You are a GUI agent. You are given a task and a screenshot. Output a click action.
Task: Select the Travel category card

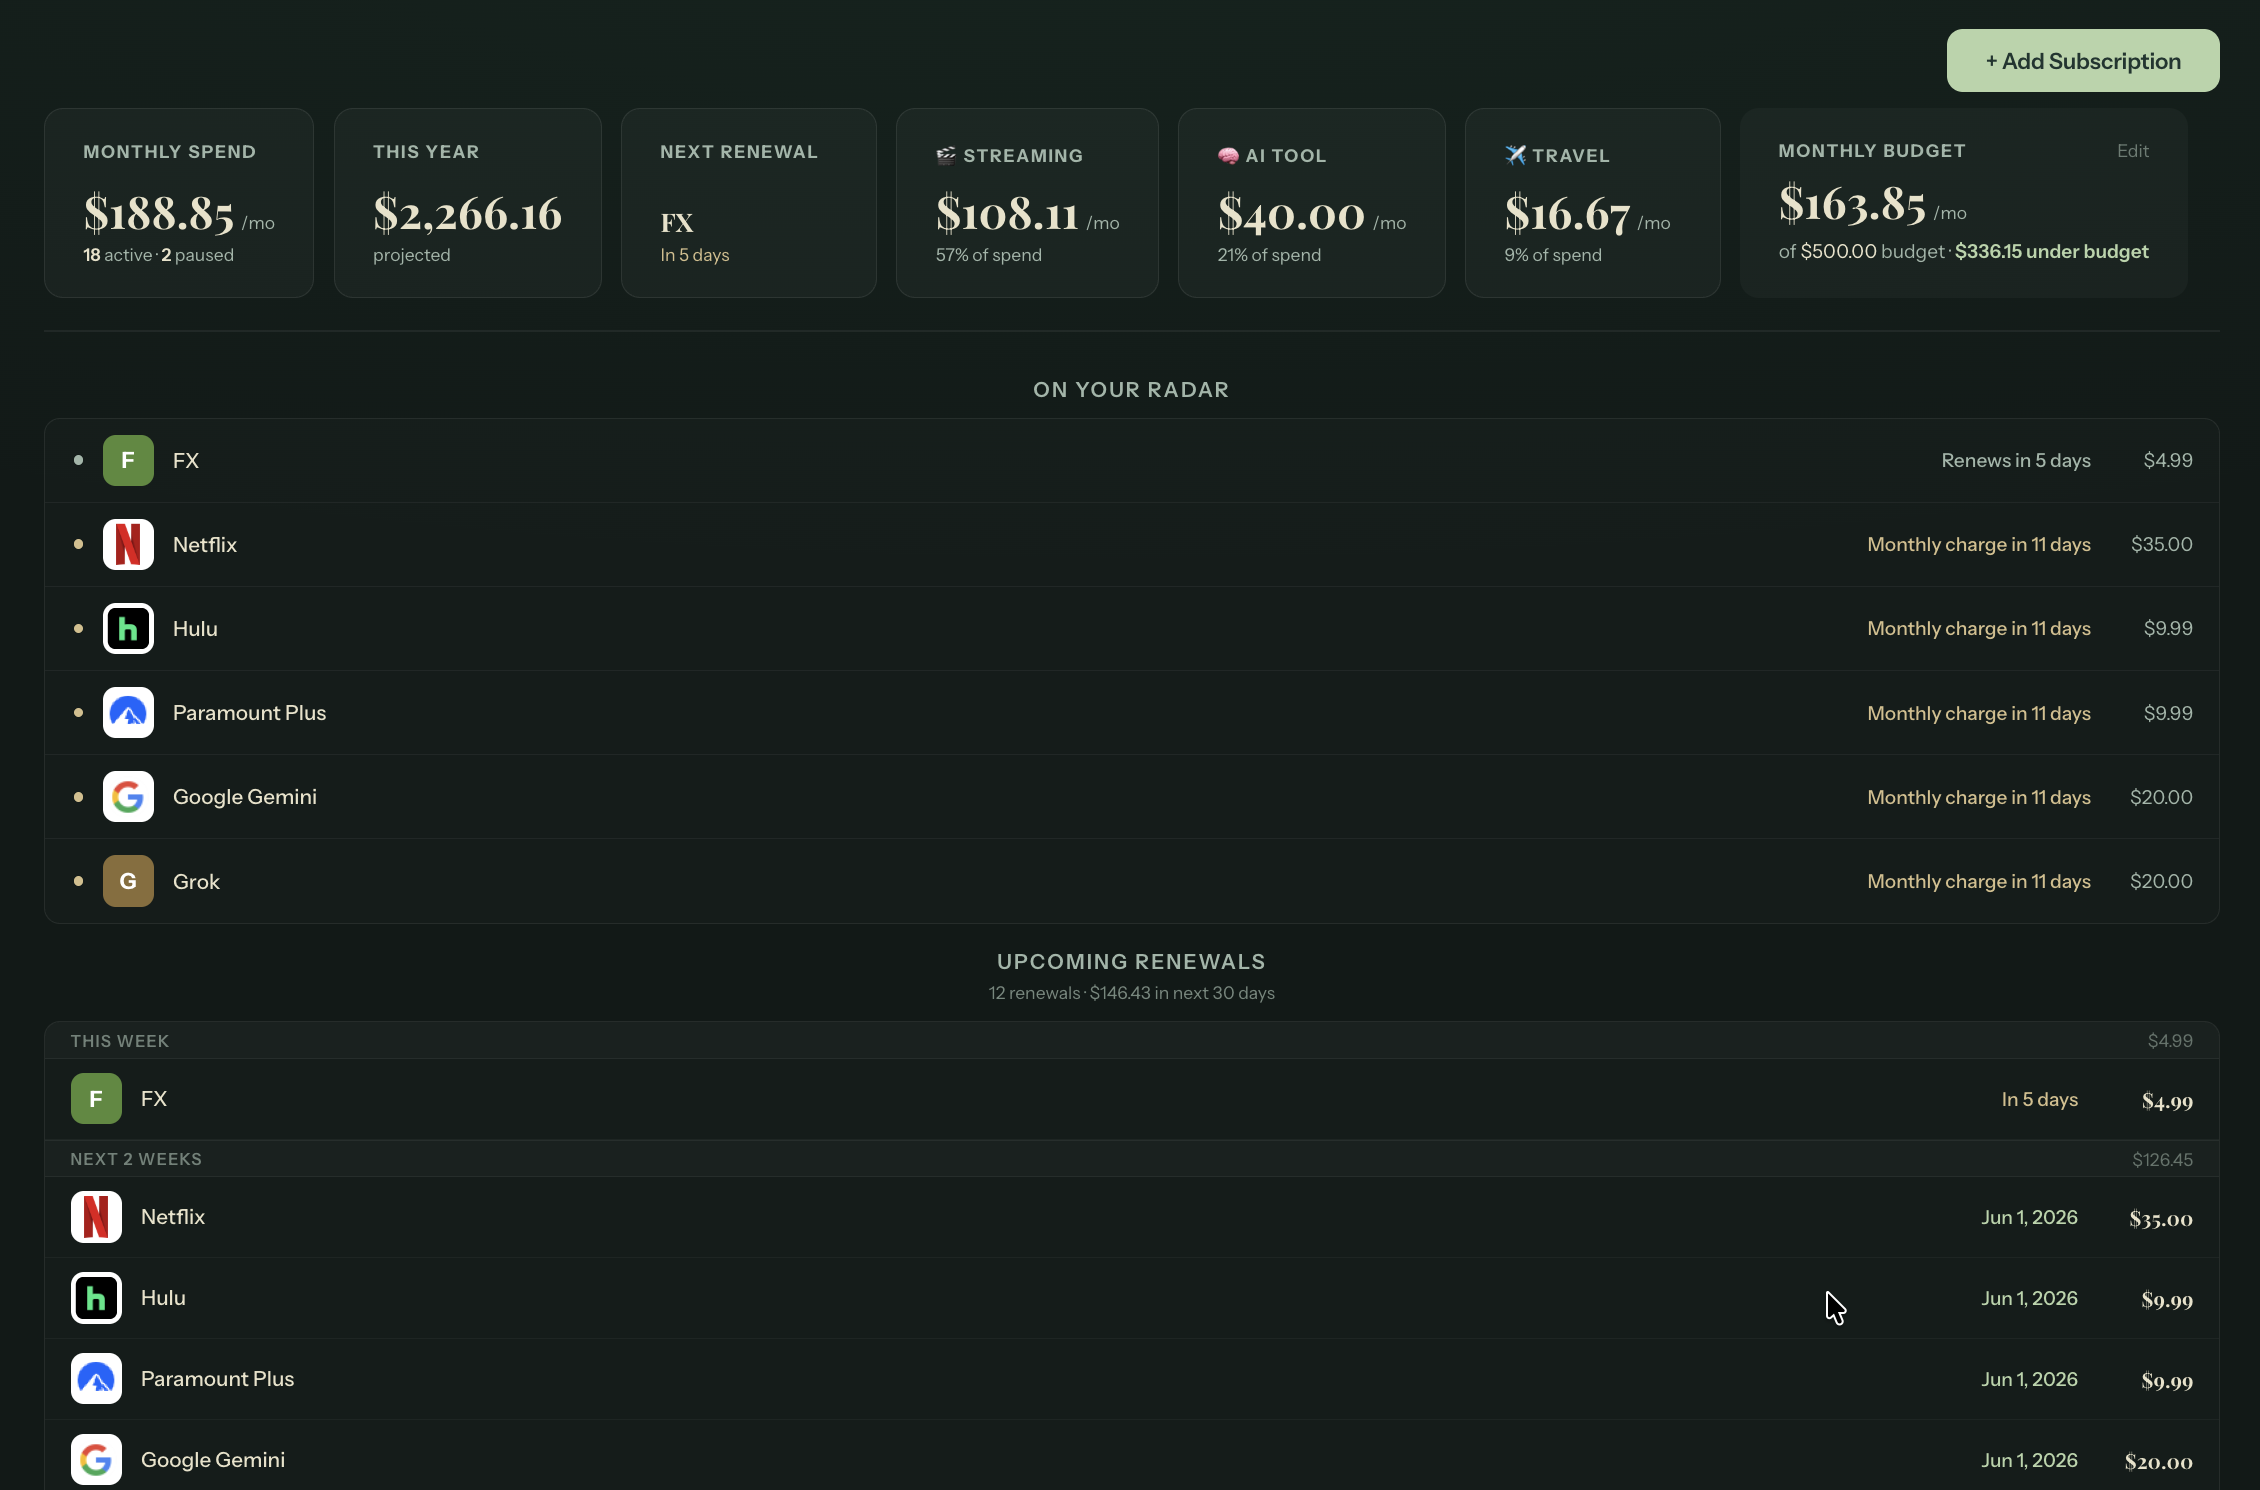pyautogui.click(x=1593, y=203)
